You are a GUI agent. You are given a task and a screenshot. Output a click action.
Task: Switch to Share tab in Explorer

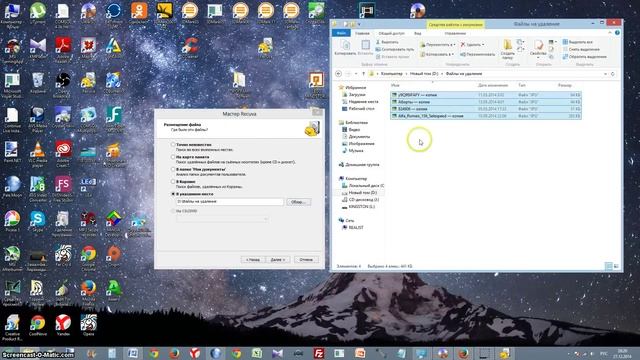391,33
